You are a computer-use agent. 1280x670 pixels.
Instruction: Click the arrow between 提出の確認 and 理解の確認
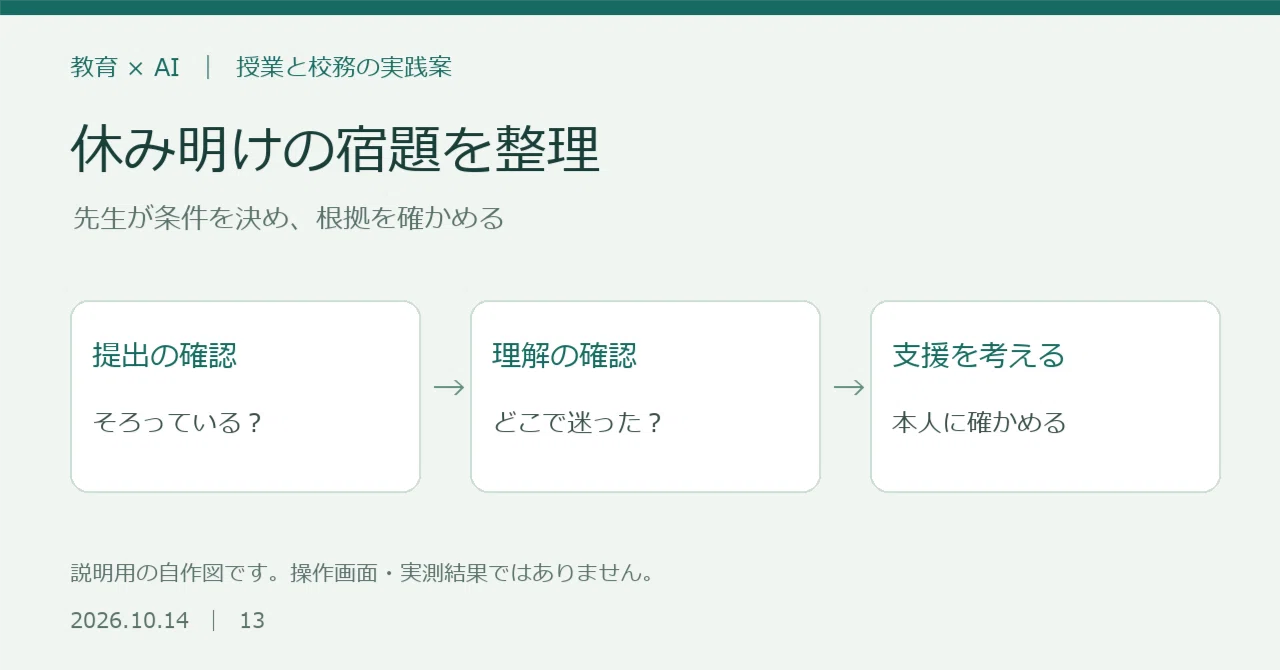pos(449,388)
